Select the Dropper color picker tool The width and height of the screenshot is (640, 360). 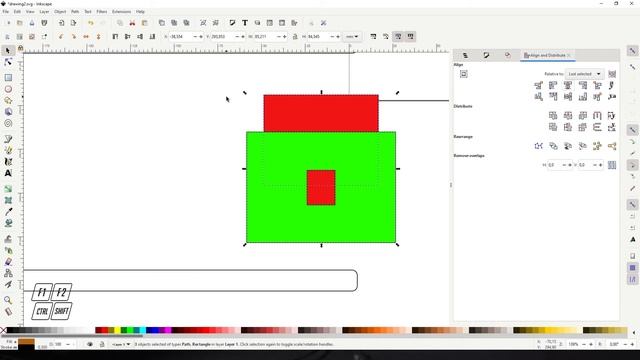(8, 212)
